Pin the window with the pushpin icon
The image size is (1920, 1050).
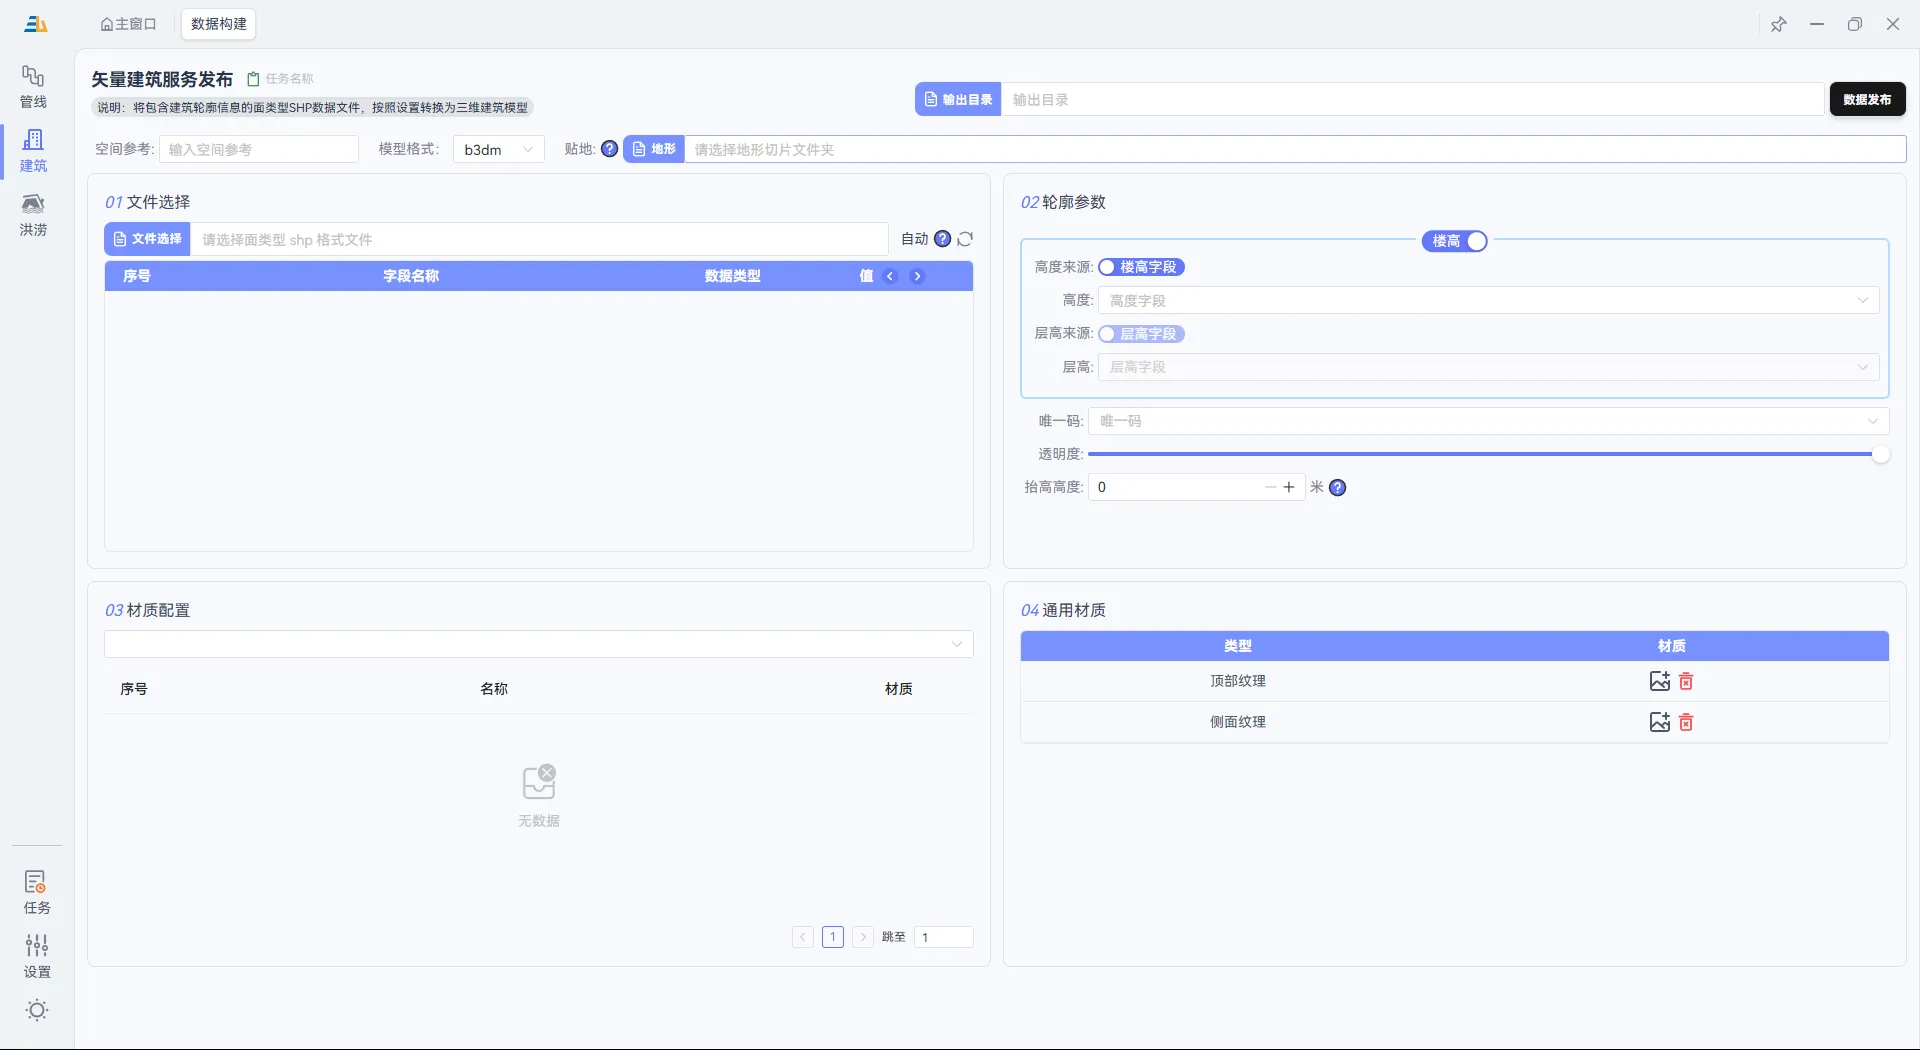coord(1778,24)
